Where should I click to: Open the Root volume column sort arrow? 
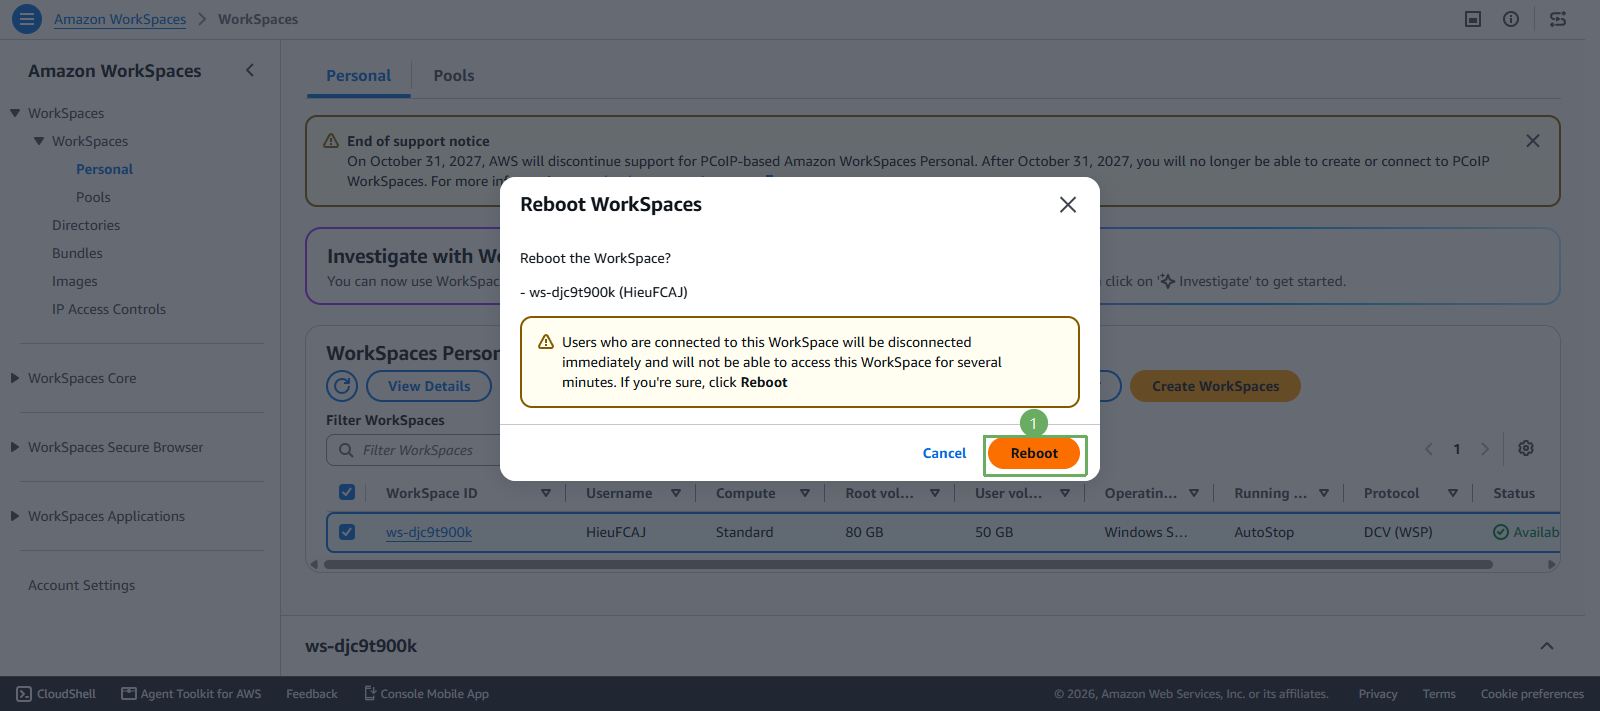pyautogui.click(x=935, y=493)
